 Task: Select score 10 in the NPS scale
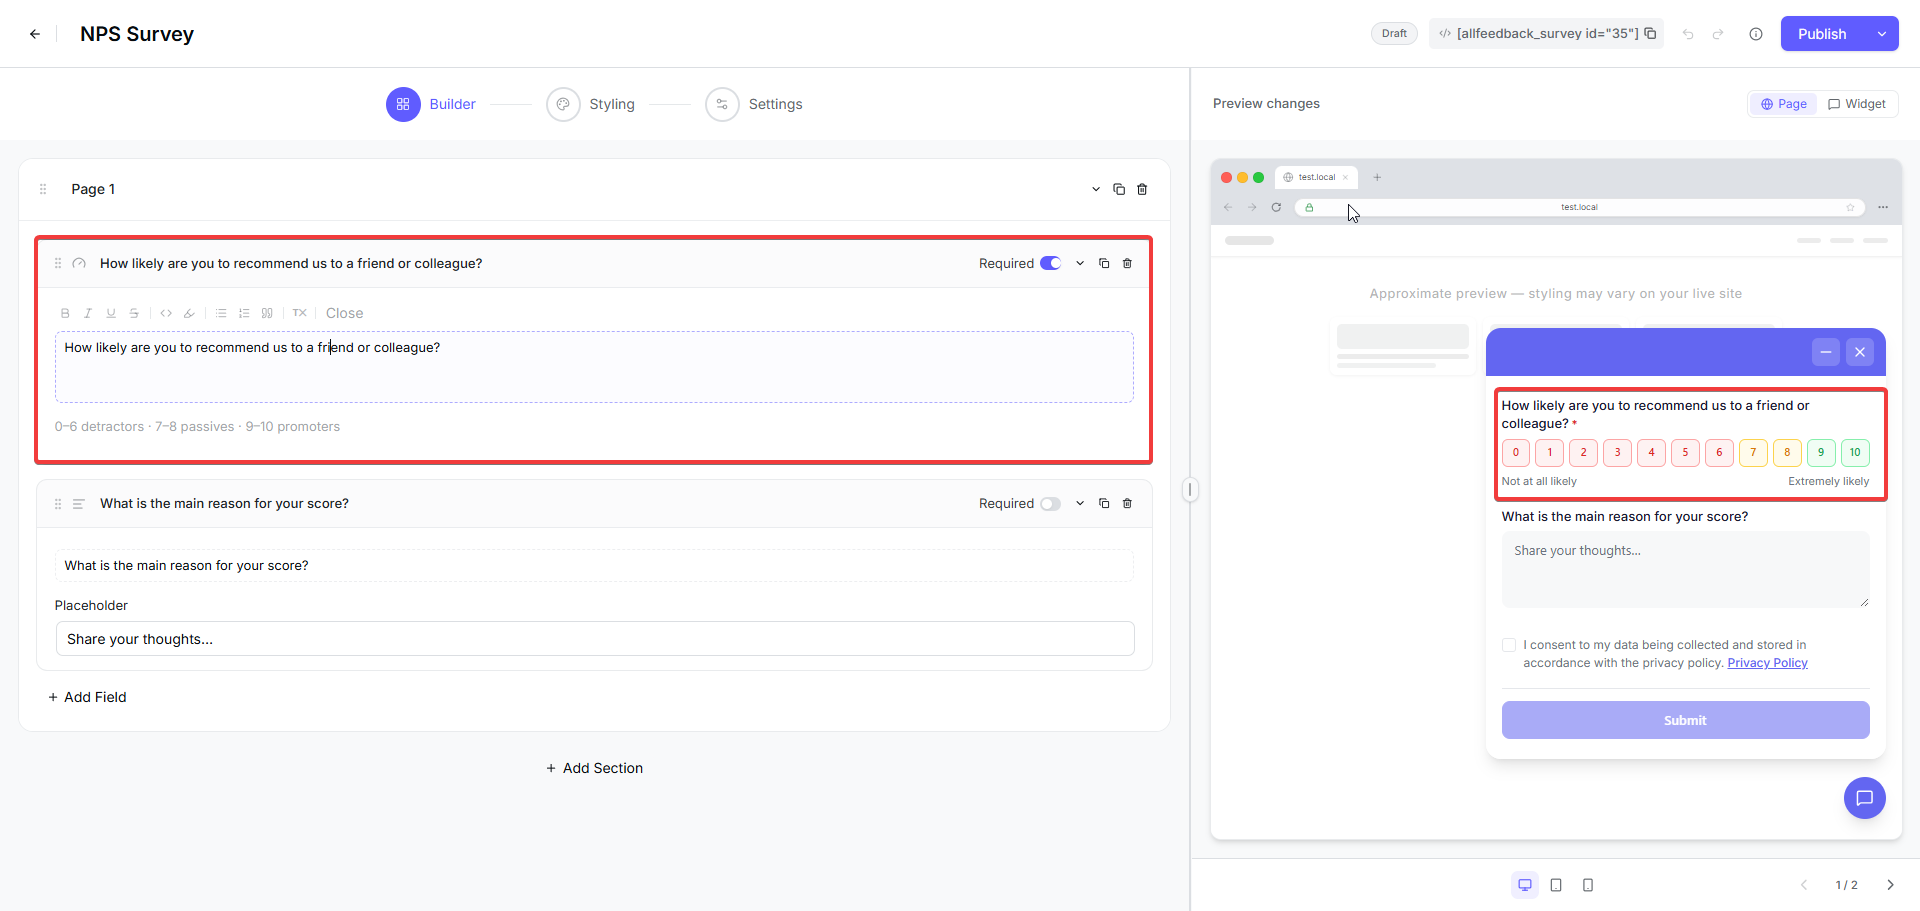pyautogui.click(x=1855, y=453)
